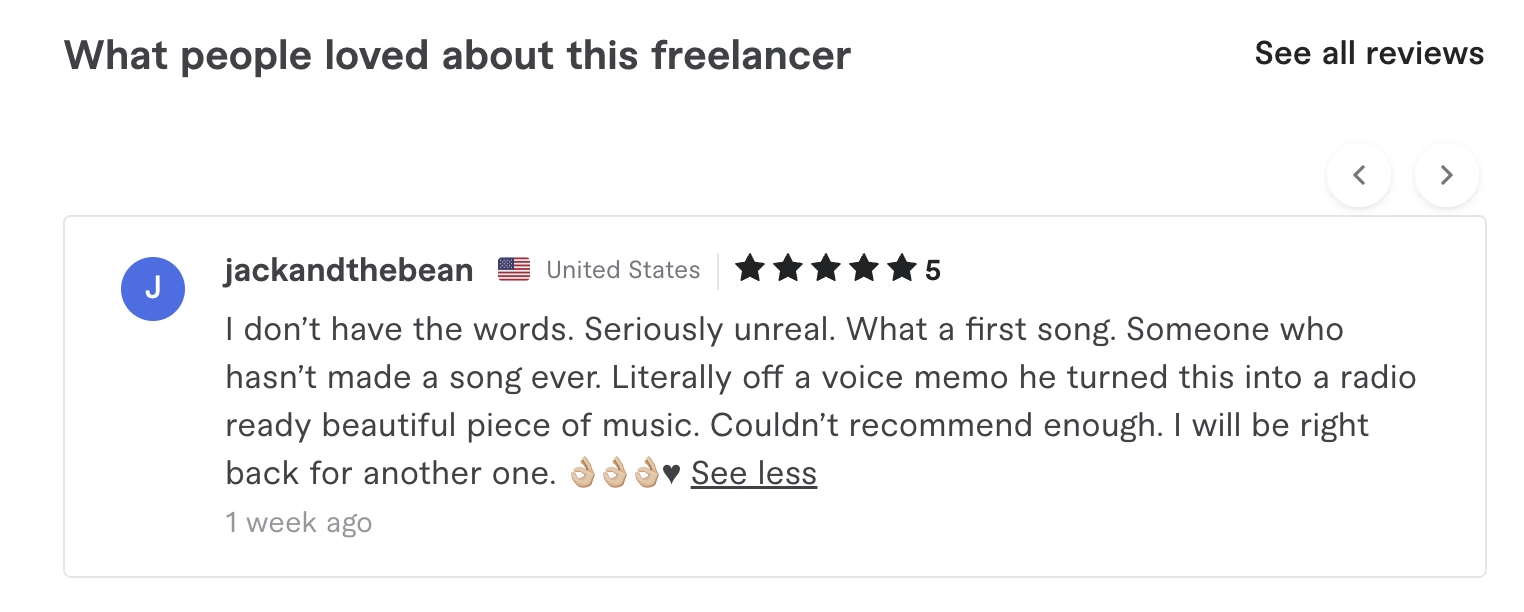Select the United States country label
The height and width of the screenshot is (612, 1524).
(x=623, y=270)
